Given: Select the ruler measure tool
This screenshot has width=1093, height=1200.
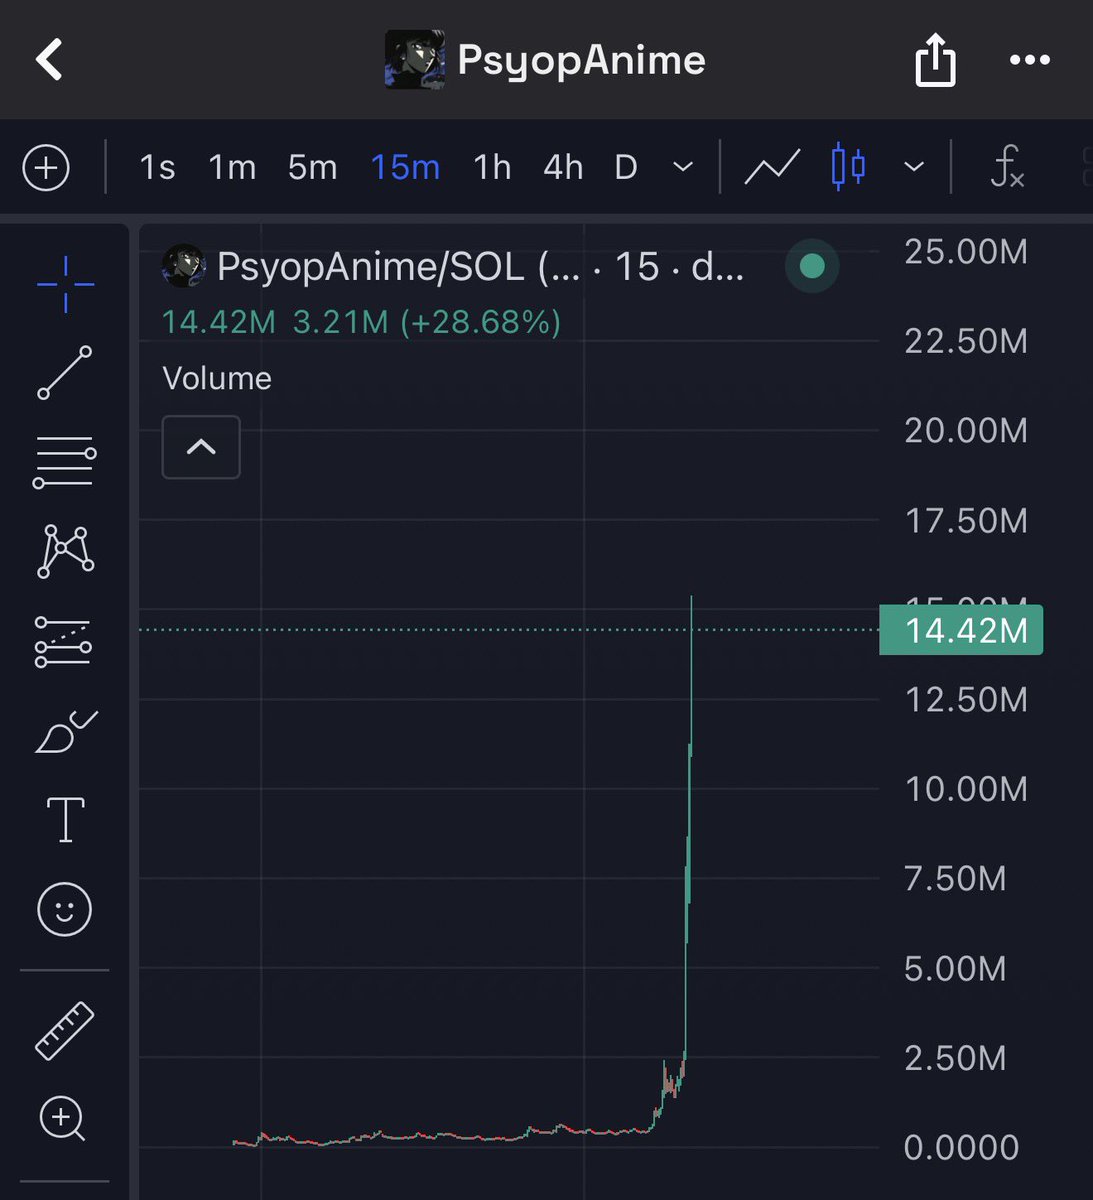Looking at the screenshot, I should pyautogui.click(x=65, y=1030).
